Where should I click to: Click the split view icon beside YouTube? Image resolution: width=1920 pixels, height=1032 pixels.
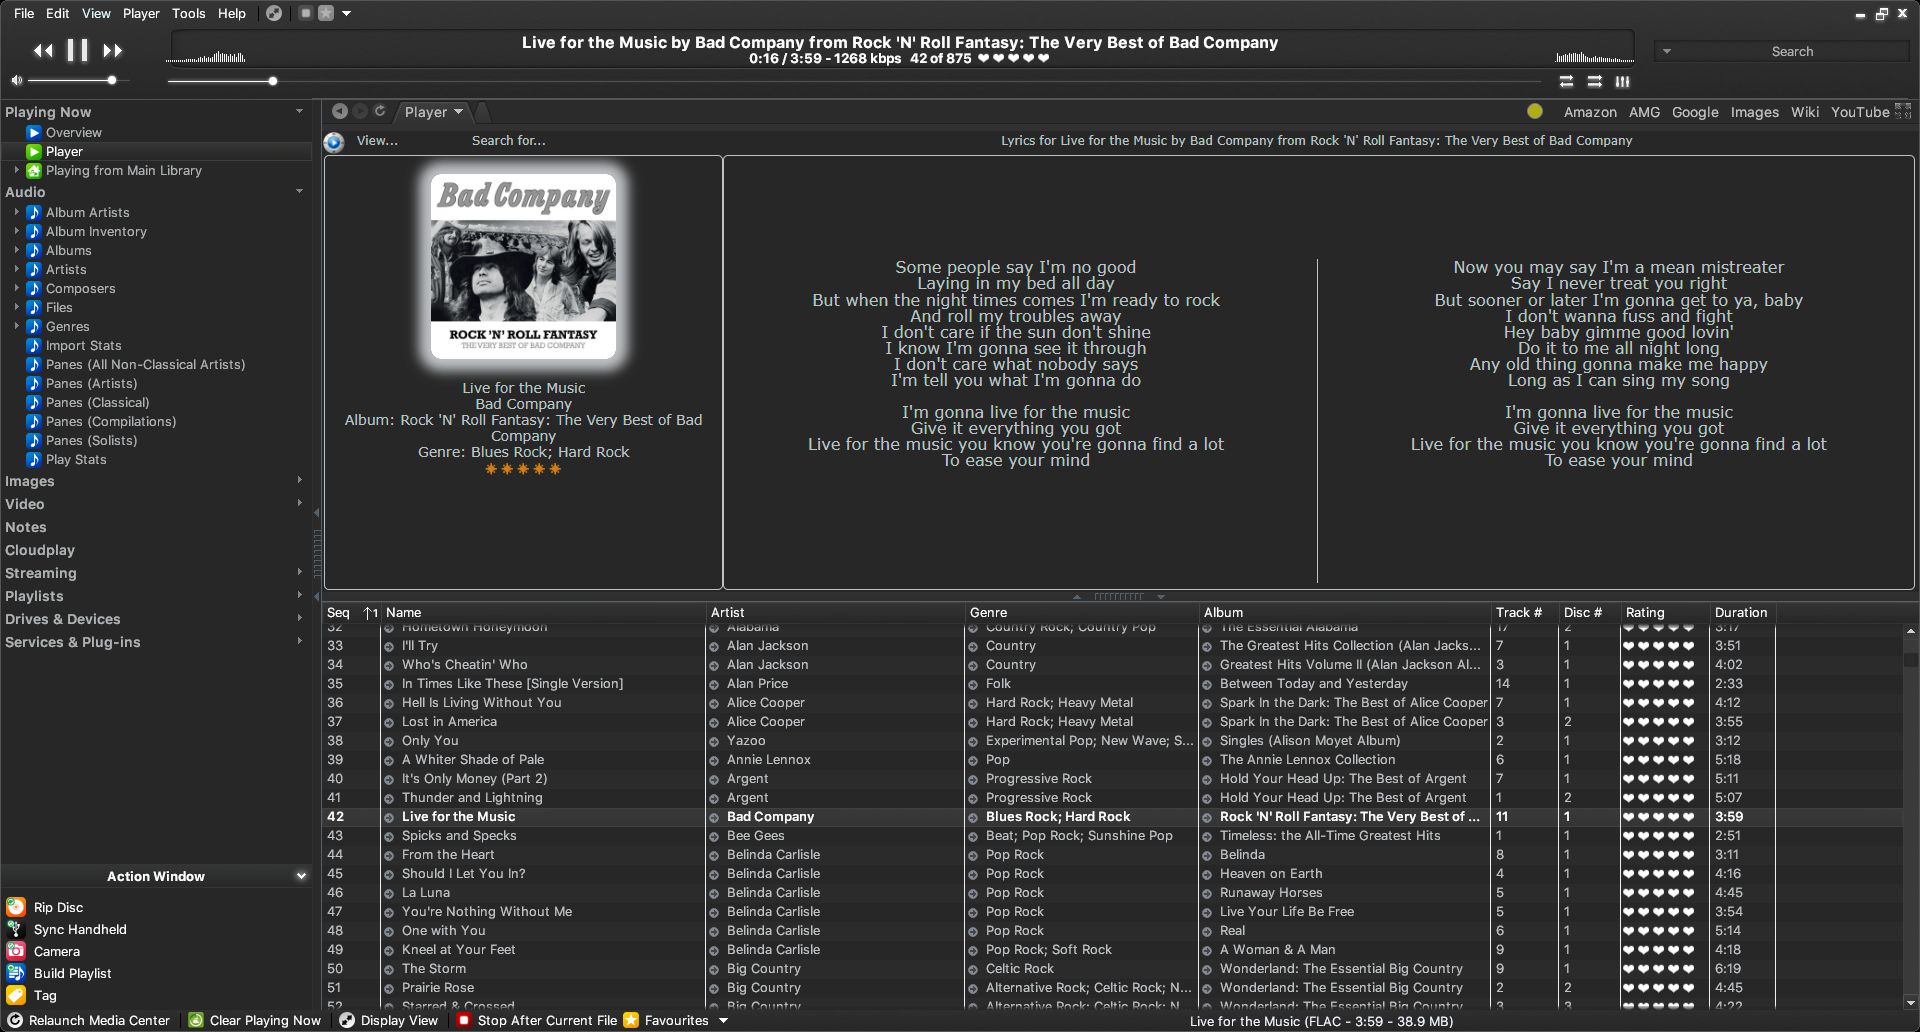click(1903, 111)
